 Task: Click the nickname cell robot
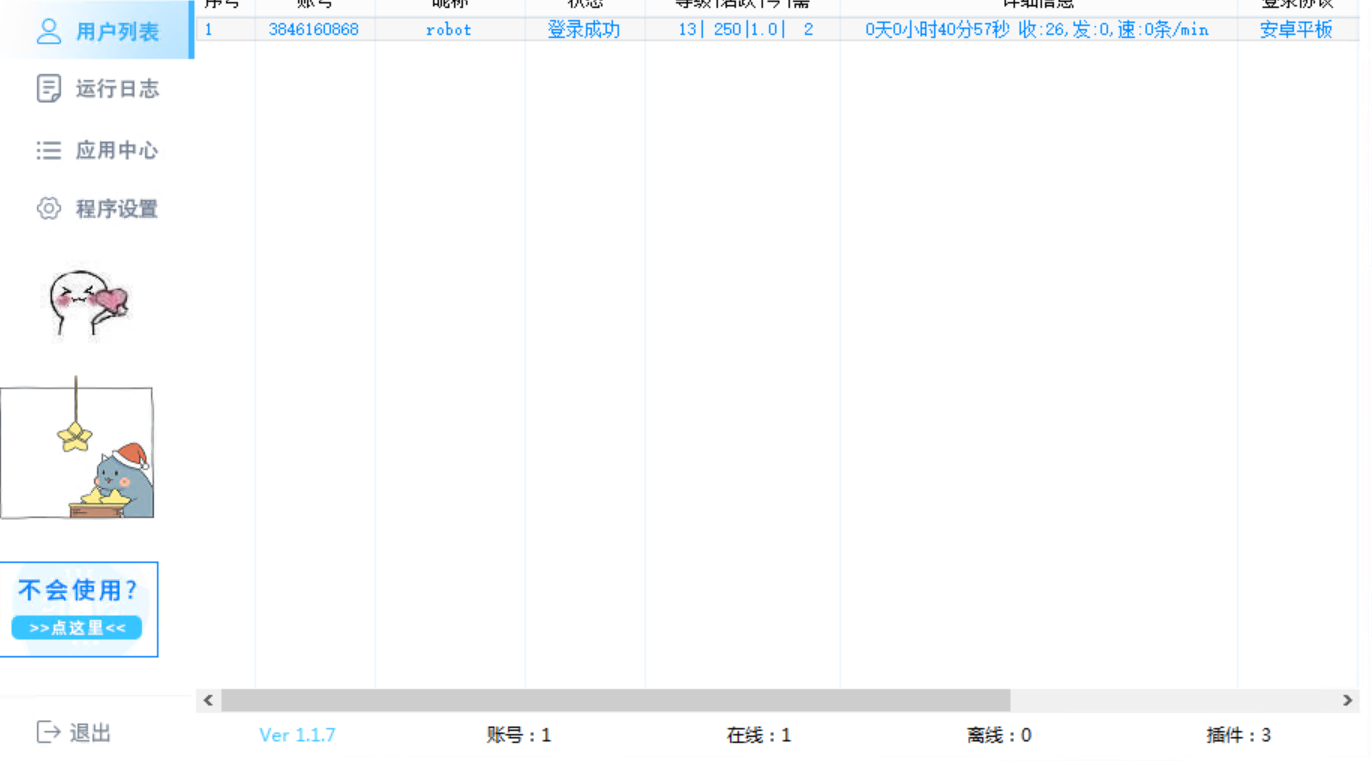449,29
